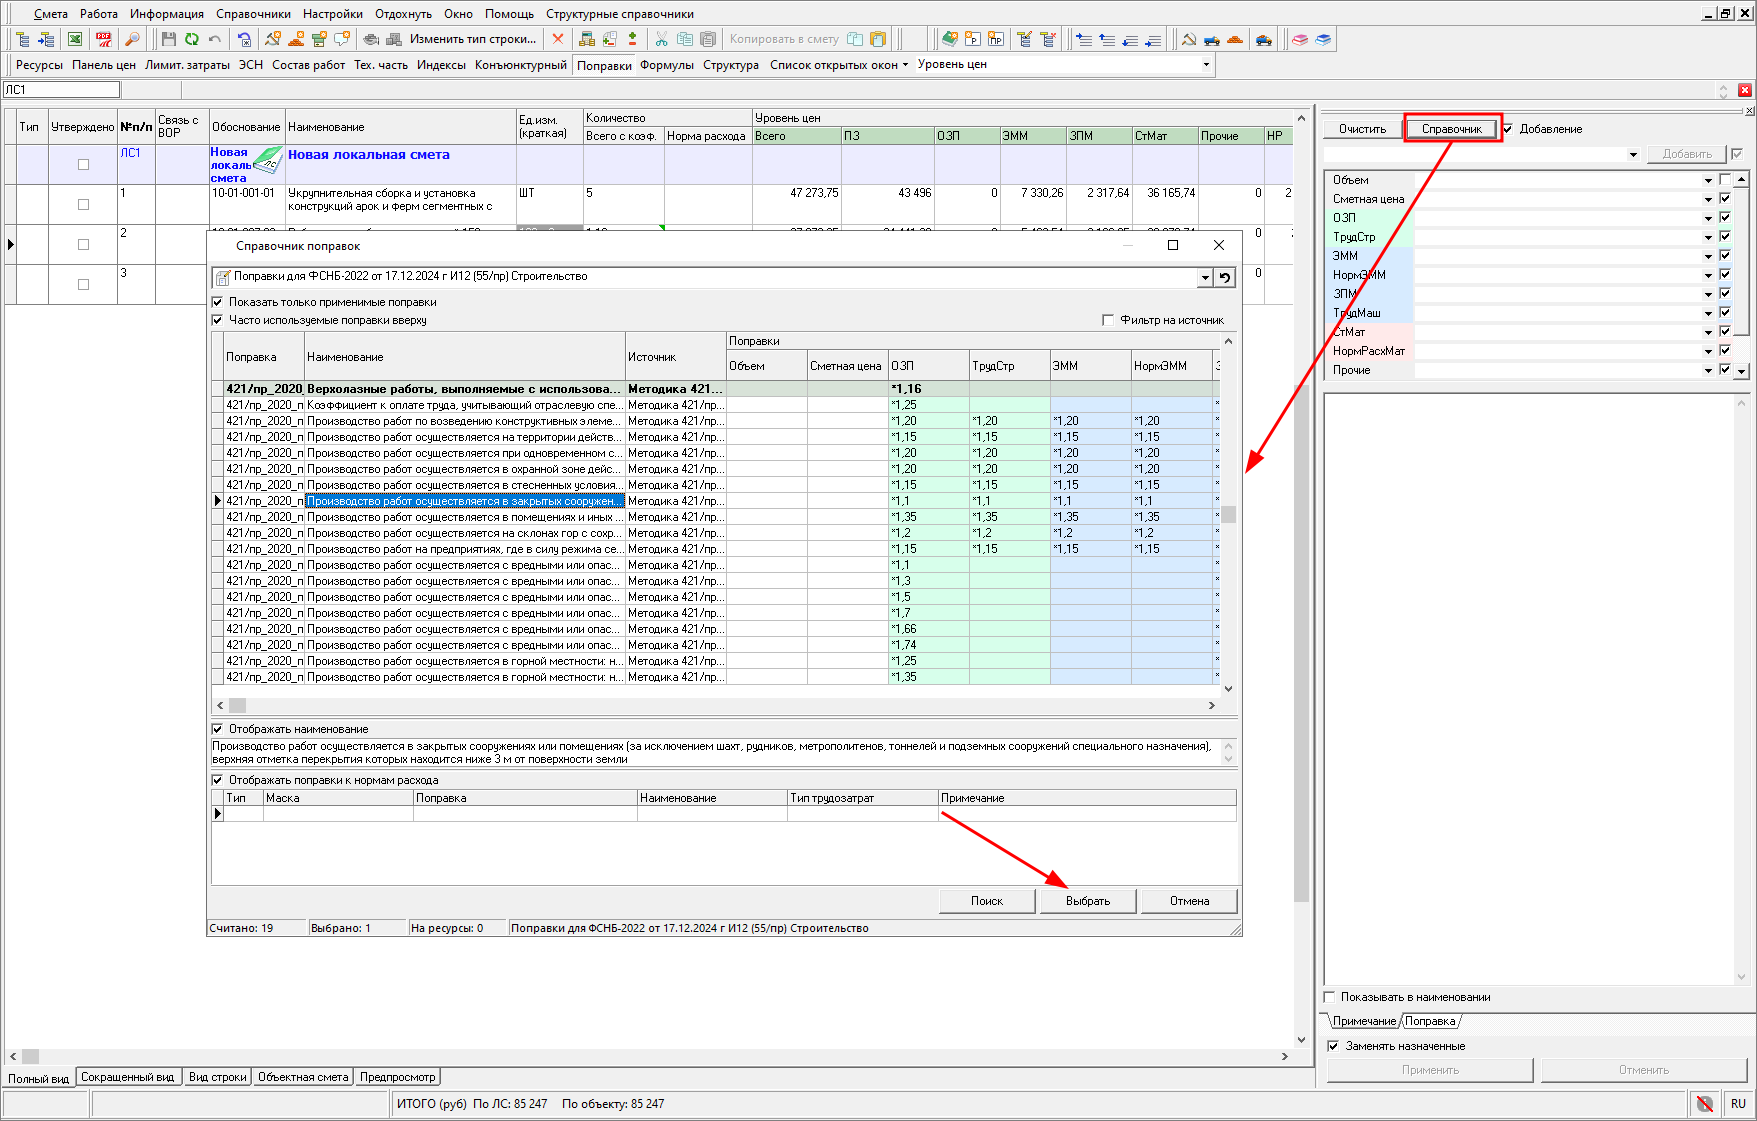Click the 'Справочник' button
This screenshot has height=1121, width=1757.
tap(1451, 129)
